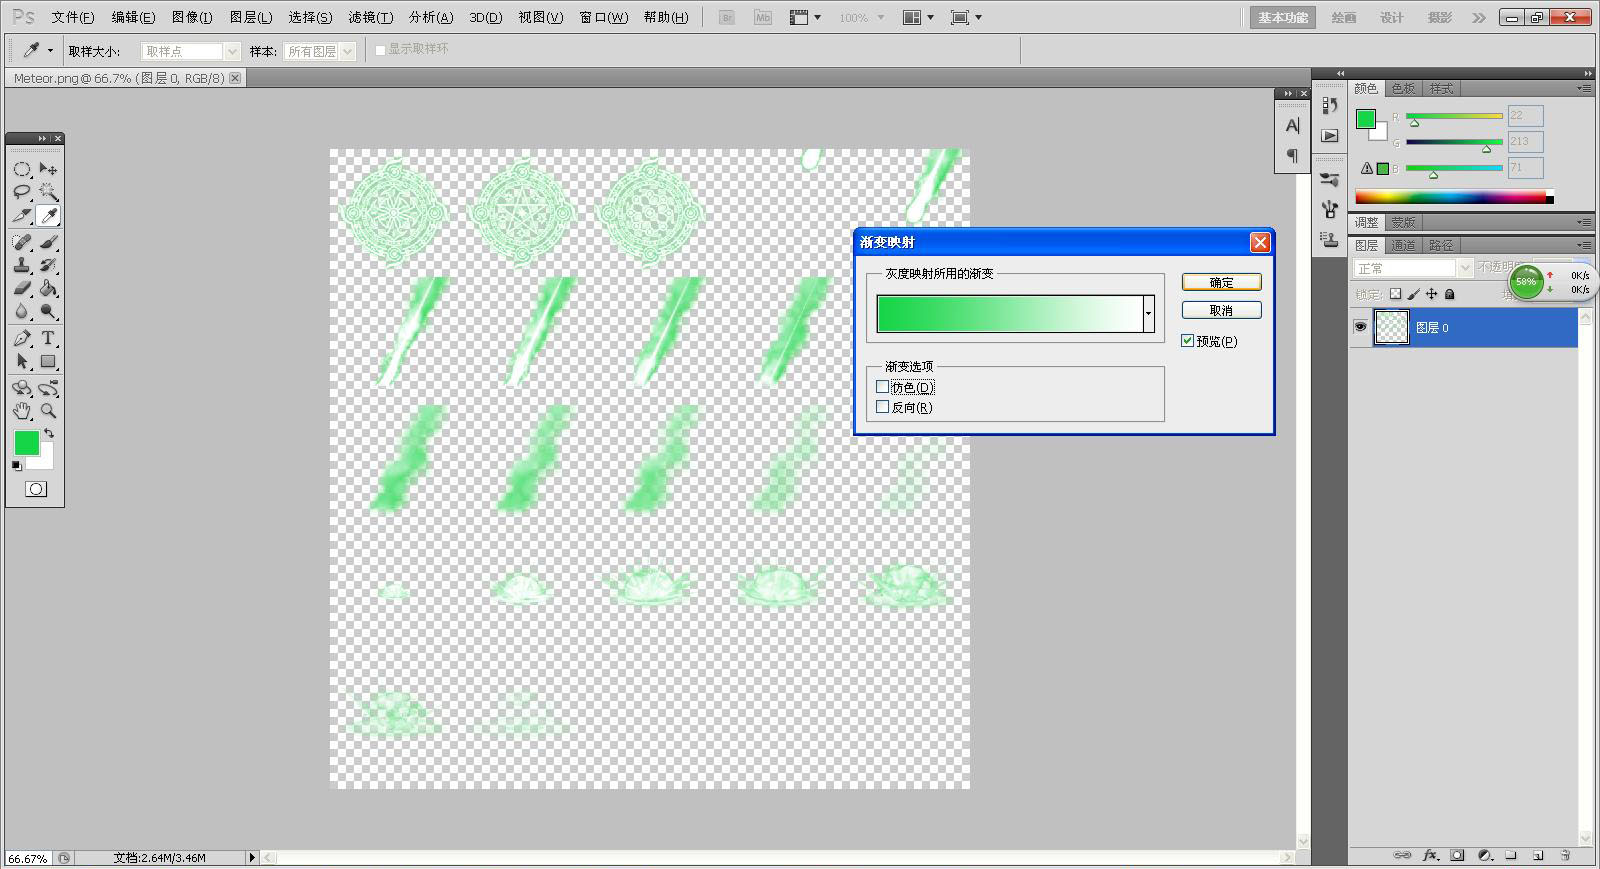1600x869 pixels.
Task: Click 确定 to confirm gradient map
Action: [1221, 283]
